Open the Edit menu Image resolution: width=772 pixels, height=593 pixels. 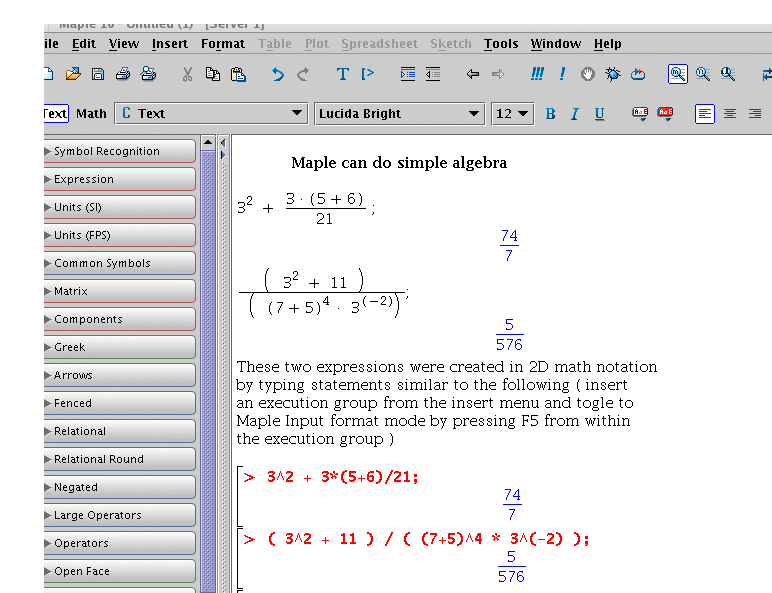coord(84,44)
